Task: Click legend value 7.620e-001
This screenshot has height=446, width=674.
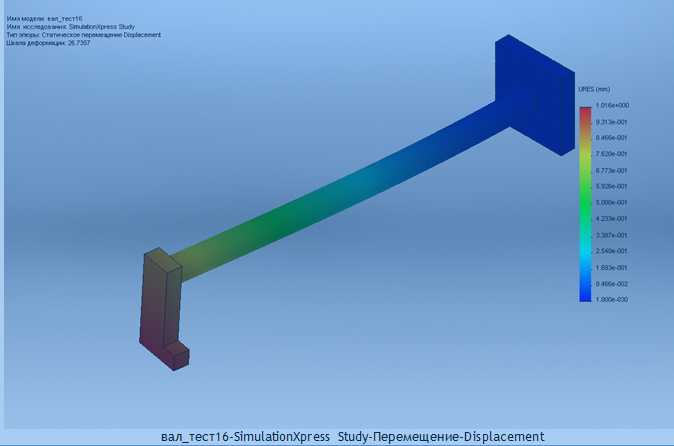Action: point(611,154)
